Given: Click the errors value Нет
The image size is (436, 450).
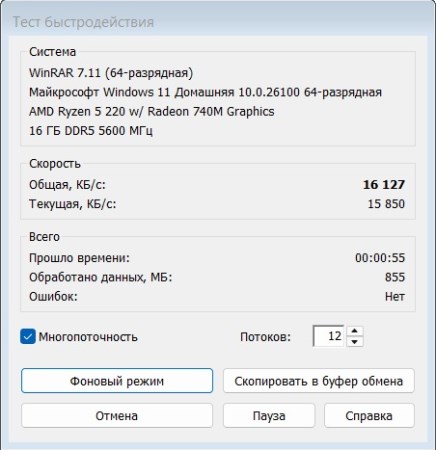Looking at the screenshot, I should (395, 296).
